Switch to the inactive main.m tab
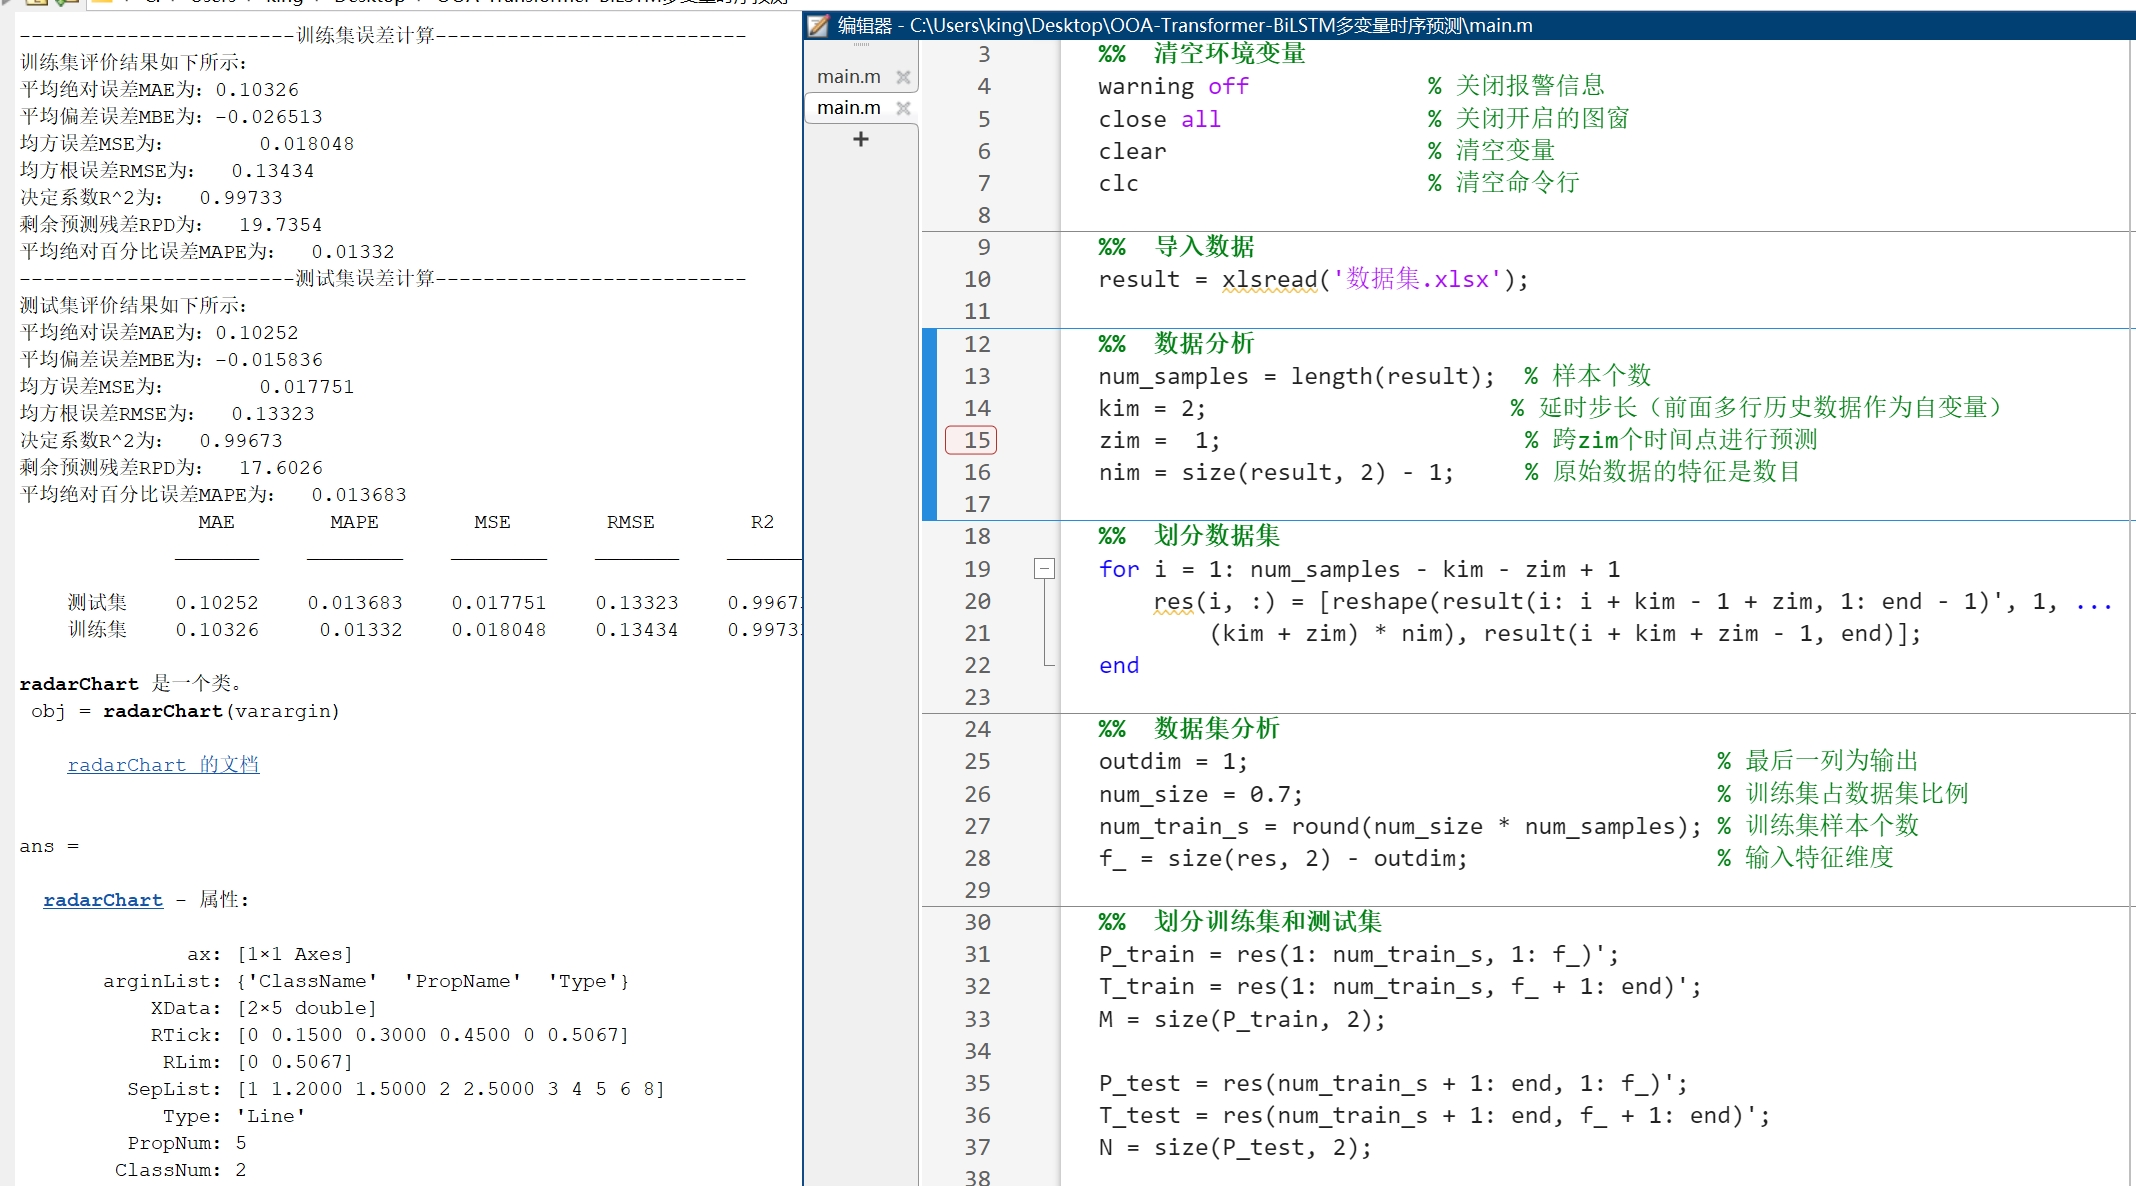Viewport: 2136px width, 1186px height. 848,77
